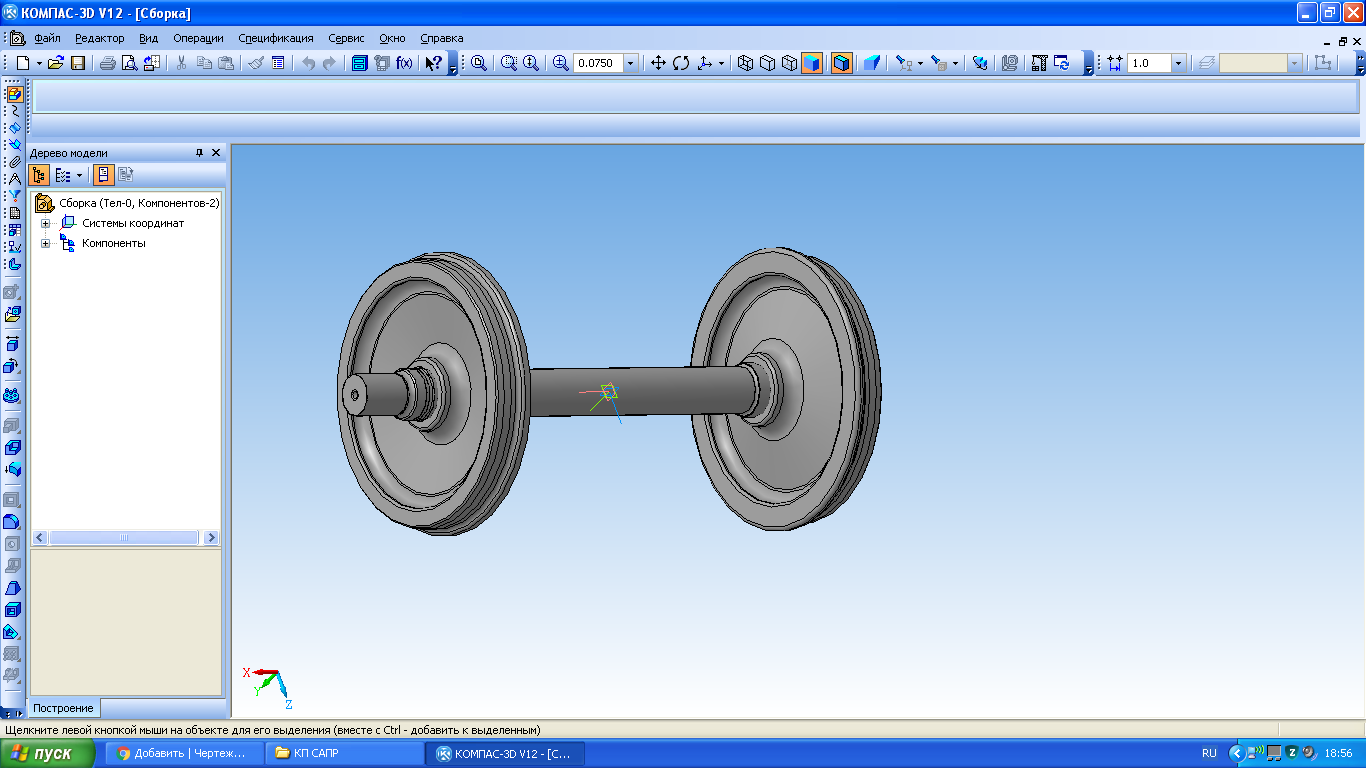This screenshot has height=768, width=1366.
Task: Open the Редактор menu
Action: click(x=99, y=38)
